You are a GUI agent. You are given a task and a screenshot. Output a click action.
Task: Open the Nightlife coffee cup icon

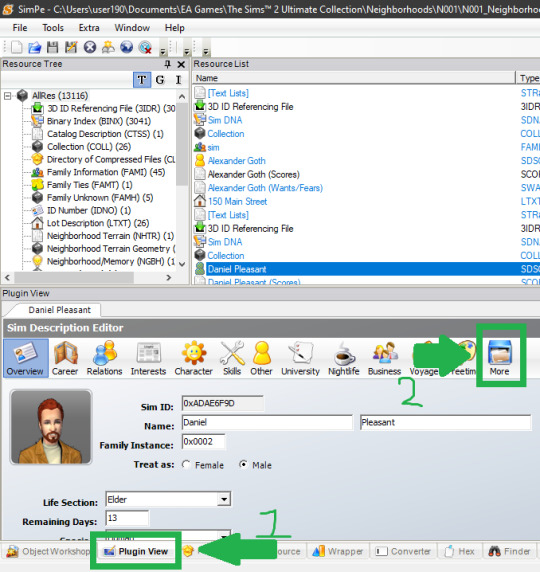pos(344,358)
